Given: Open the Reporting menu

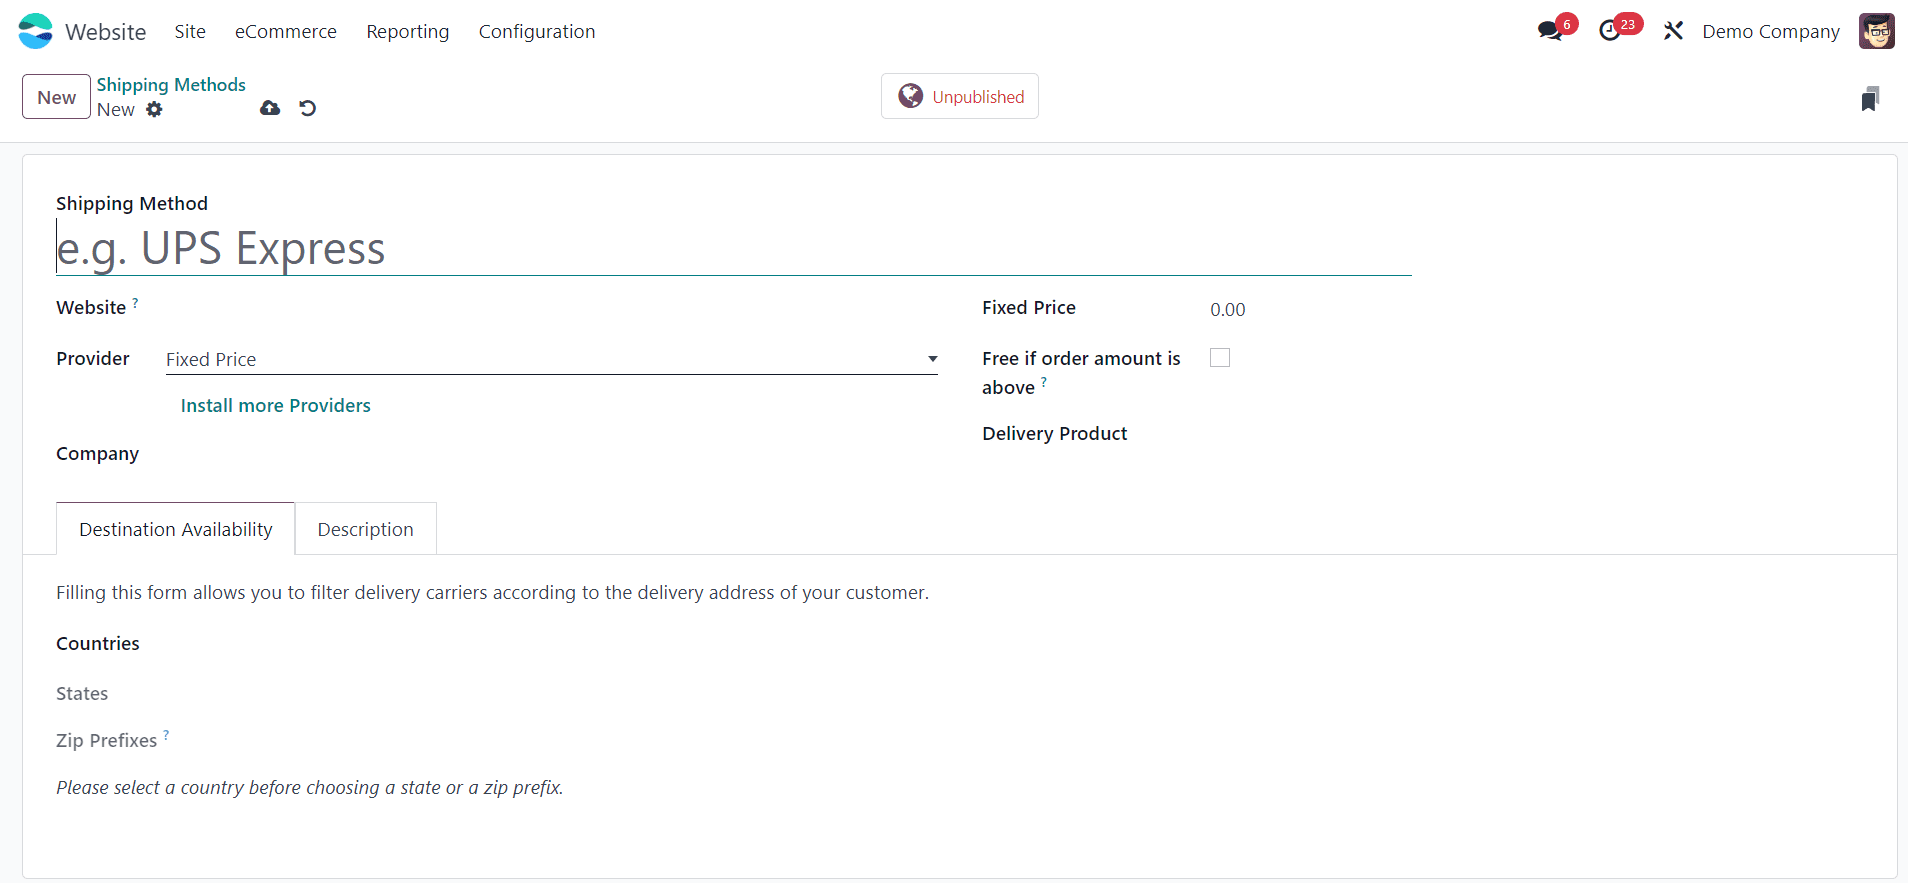Looking at the screenshot, I should point(408,32).
